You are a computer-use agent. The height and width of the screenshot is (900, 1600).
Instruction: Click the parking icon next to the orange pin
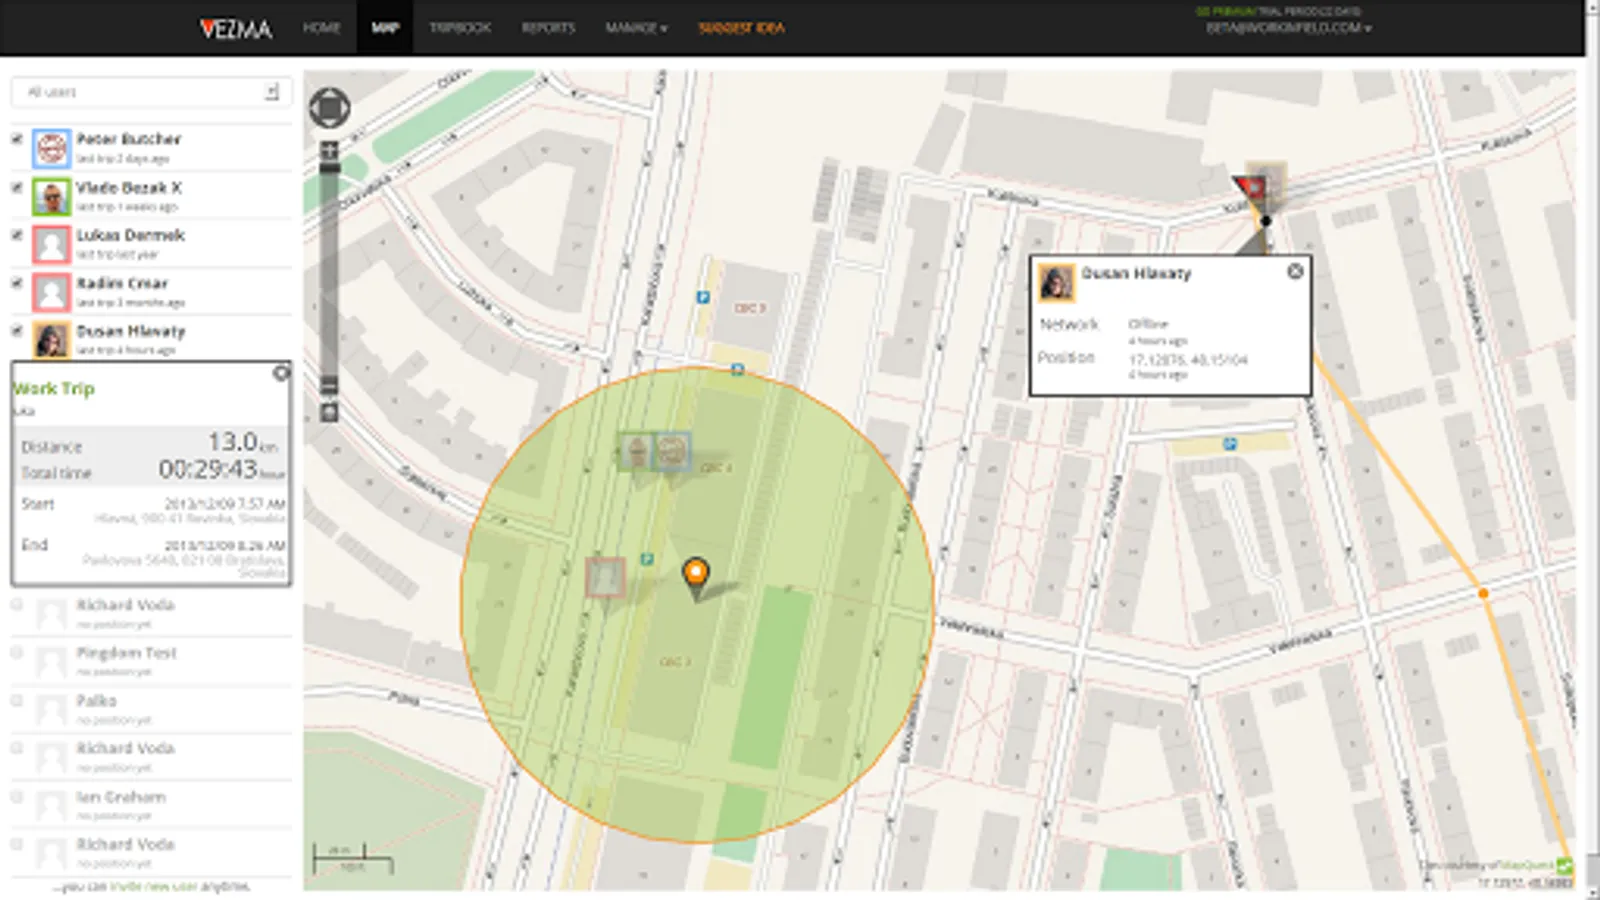click(x=647, y=559)
